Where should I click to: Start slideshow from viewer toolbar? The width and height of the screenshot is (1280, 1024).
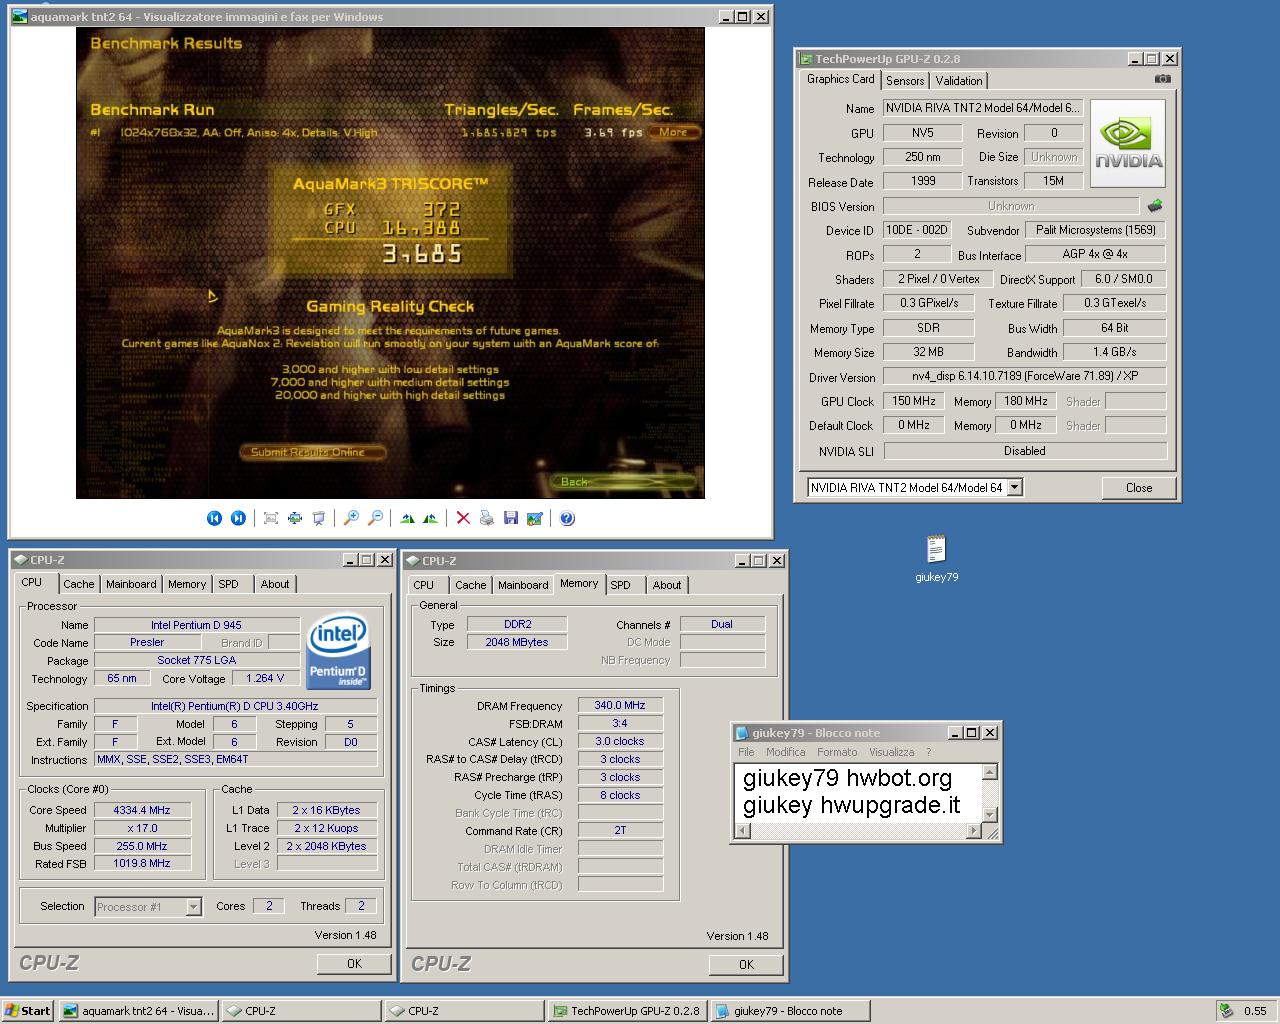click(x=319, y=518)
